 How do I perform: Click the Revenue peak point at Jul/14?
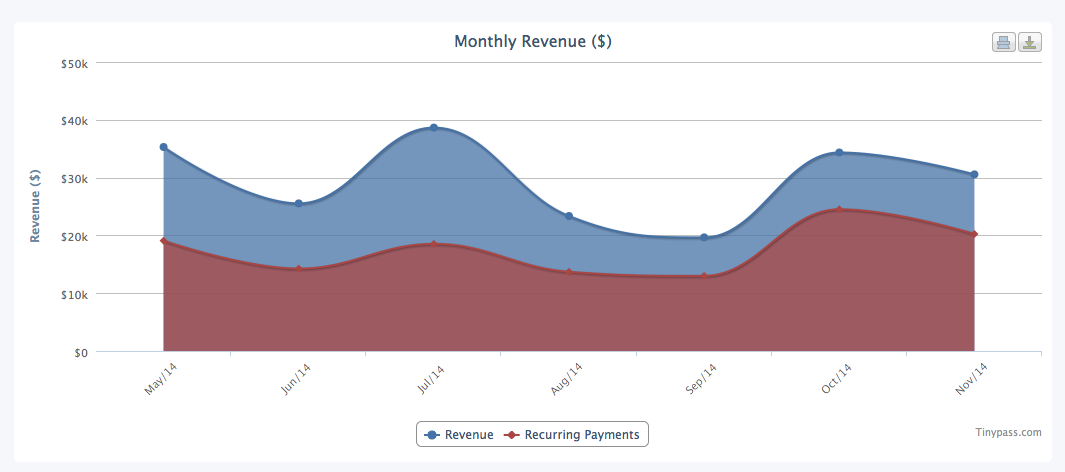coord(434,128)
